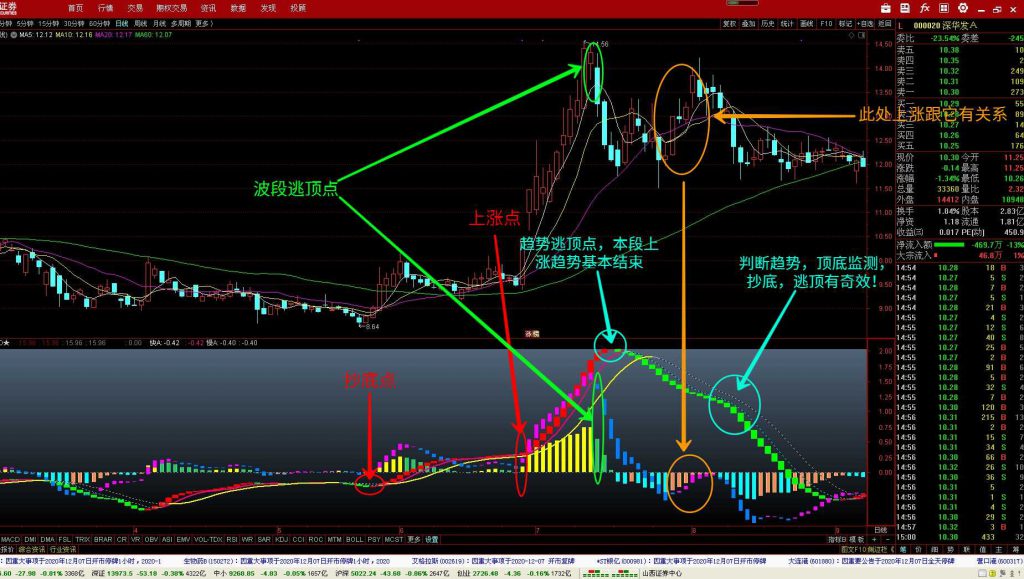1024x579 pixels.
Task: Add stock via +自选 button
Action: tap(865, 22)
